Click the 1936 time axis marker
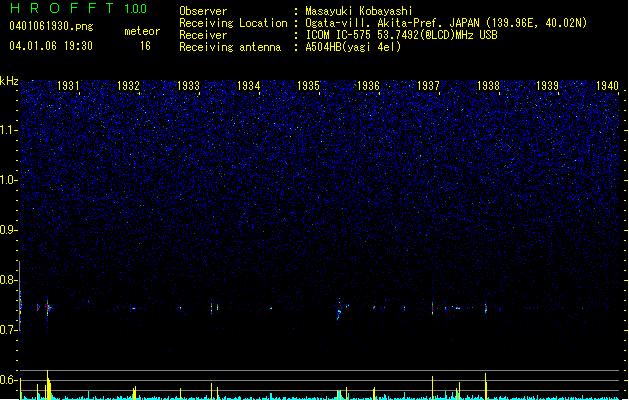The width and height of the screenshot is (629, 400). click(368, 85)
